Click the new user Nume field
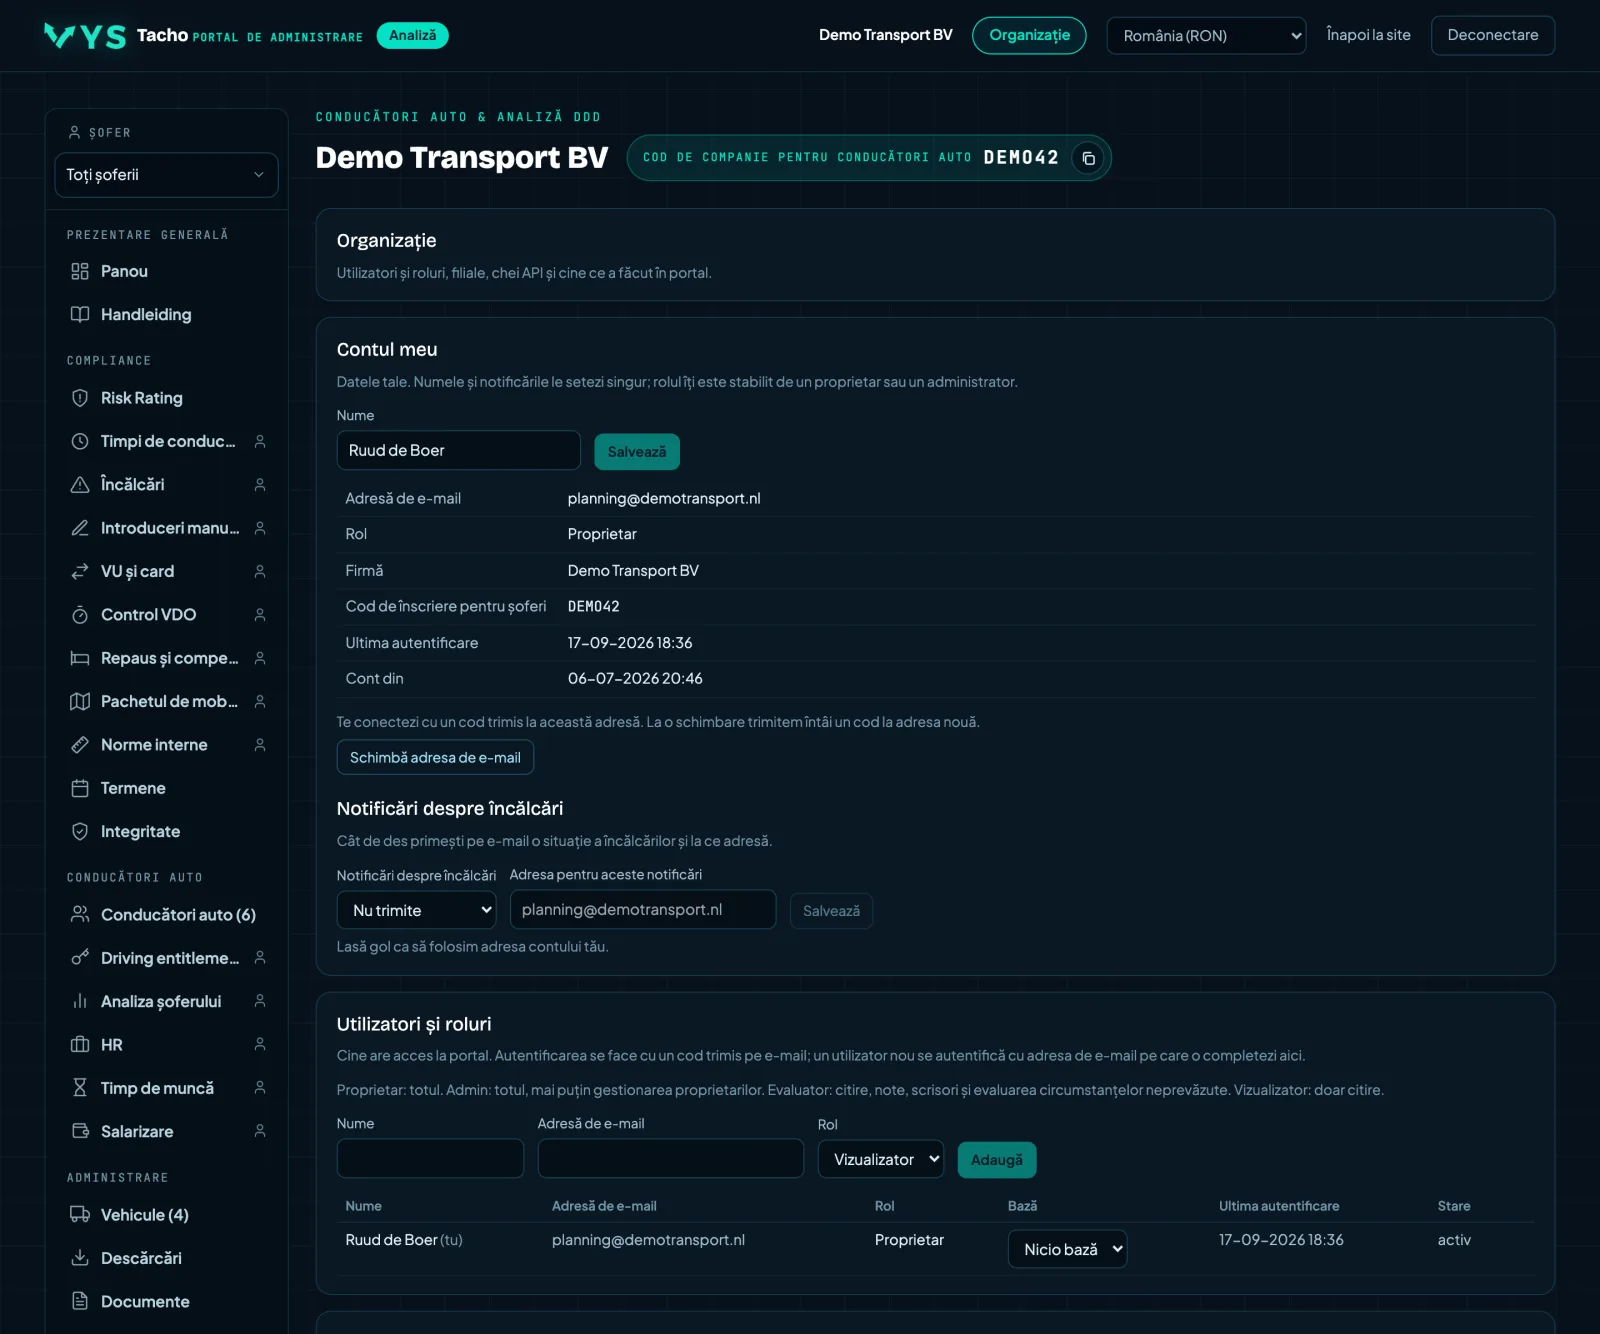Image resolution: width=1600 pixels, height=1334 pixels. pyautogui.click(x=430, y=1158)
